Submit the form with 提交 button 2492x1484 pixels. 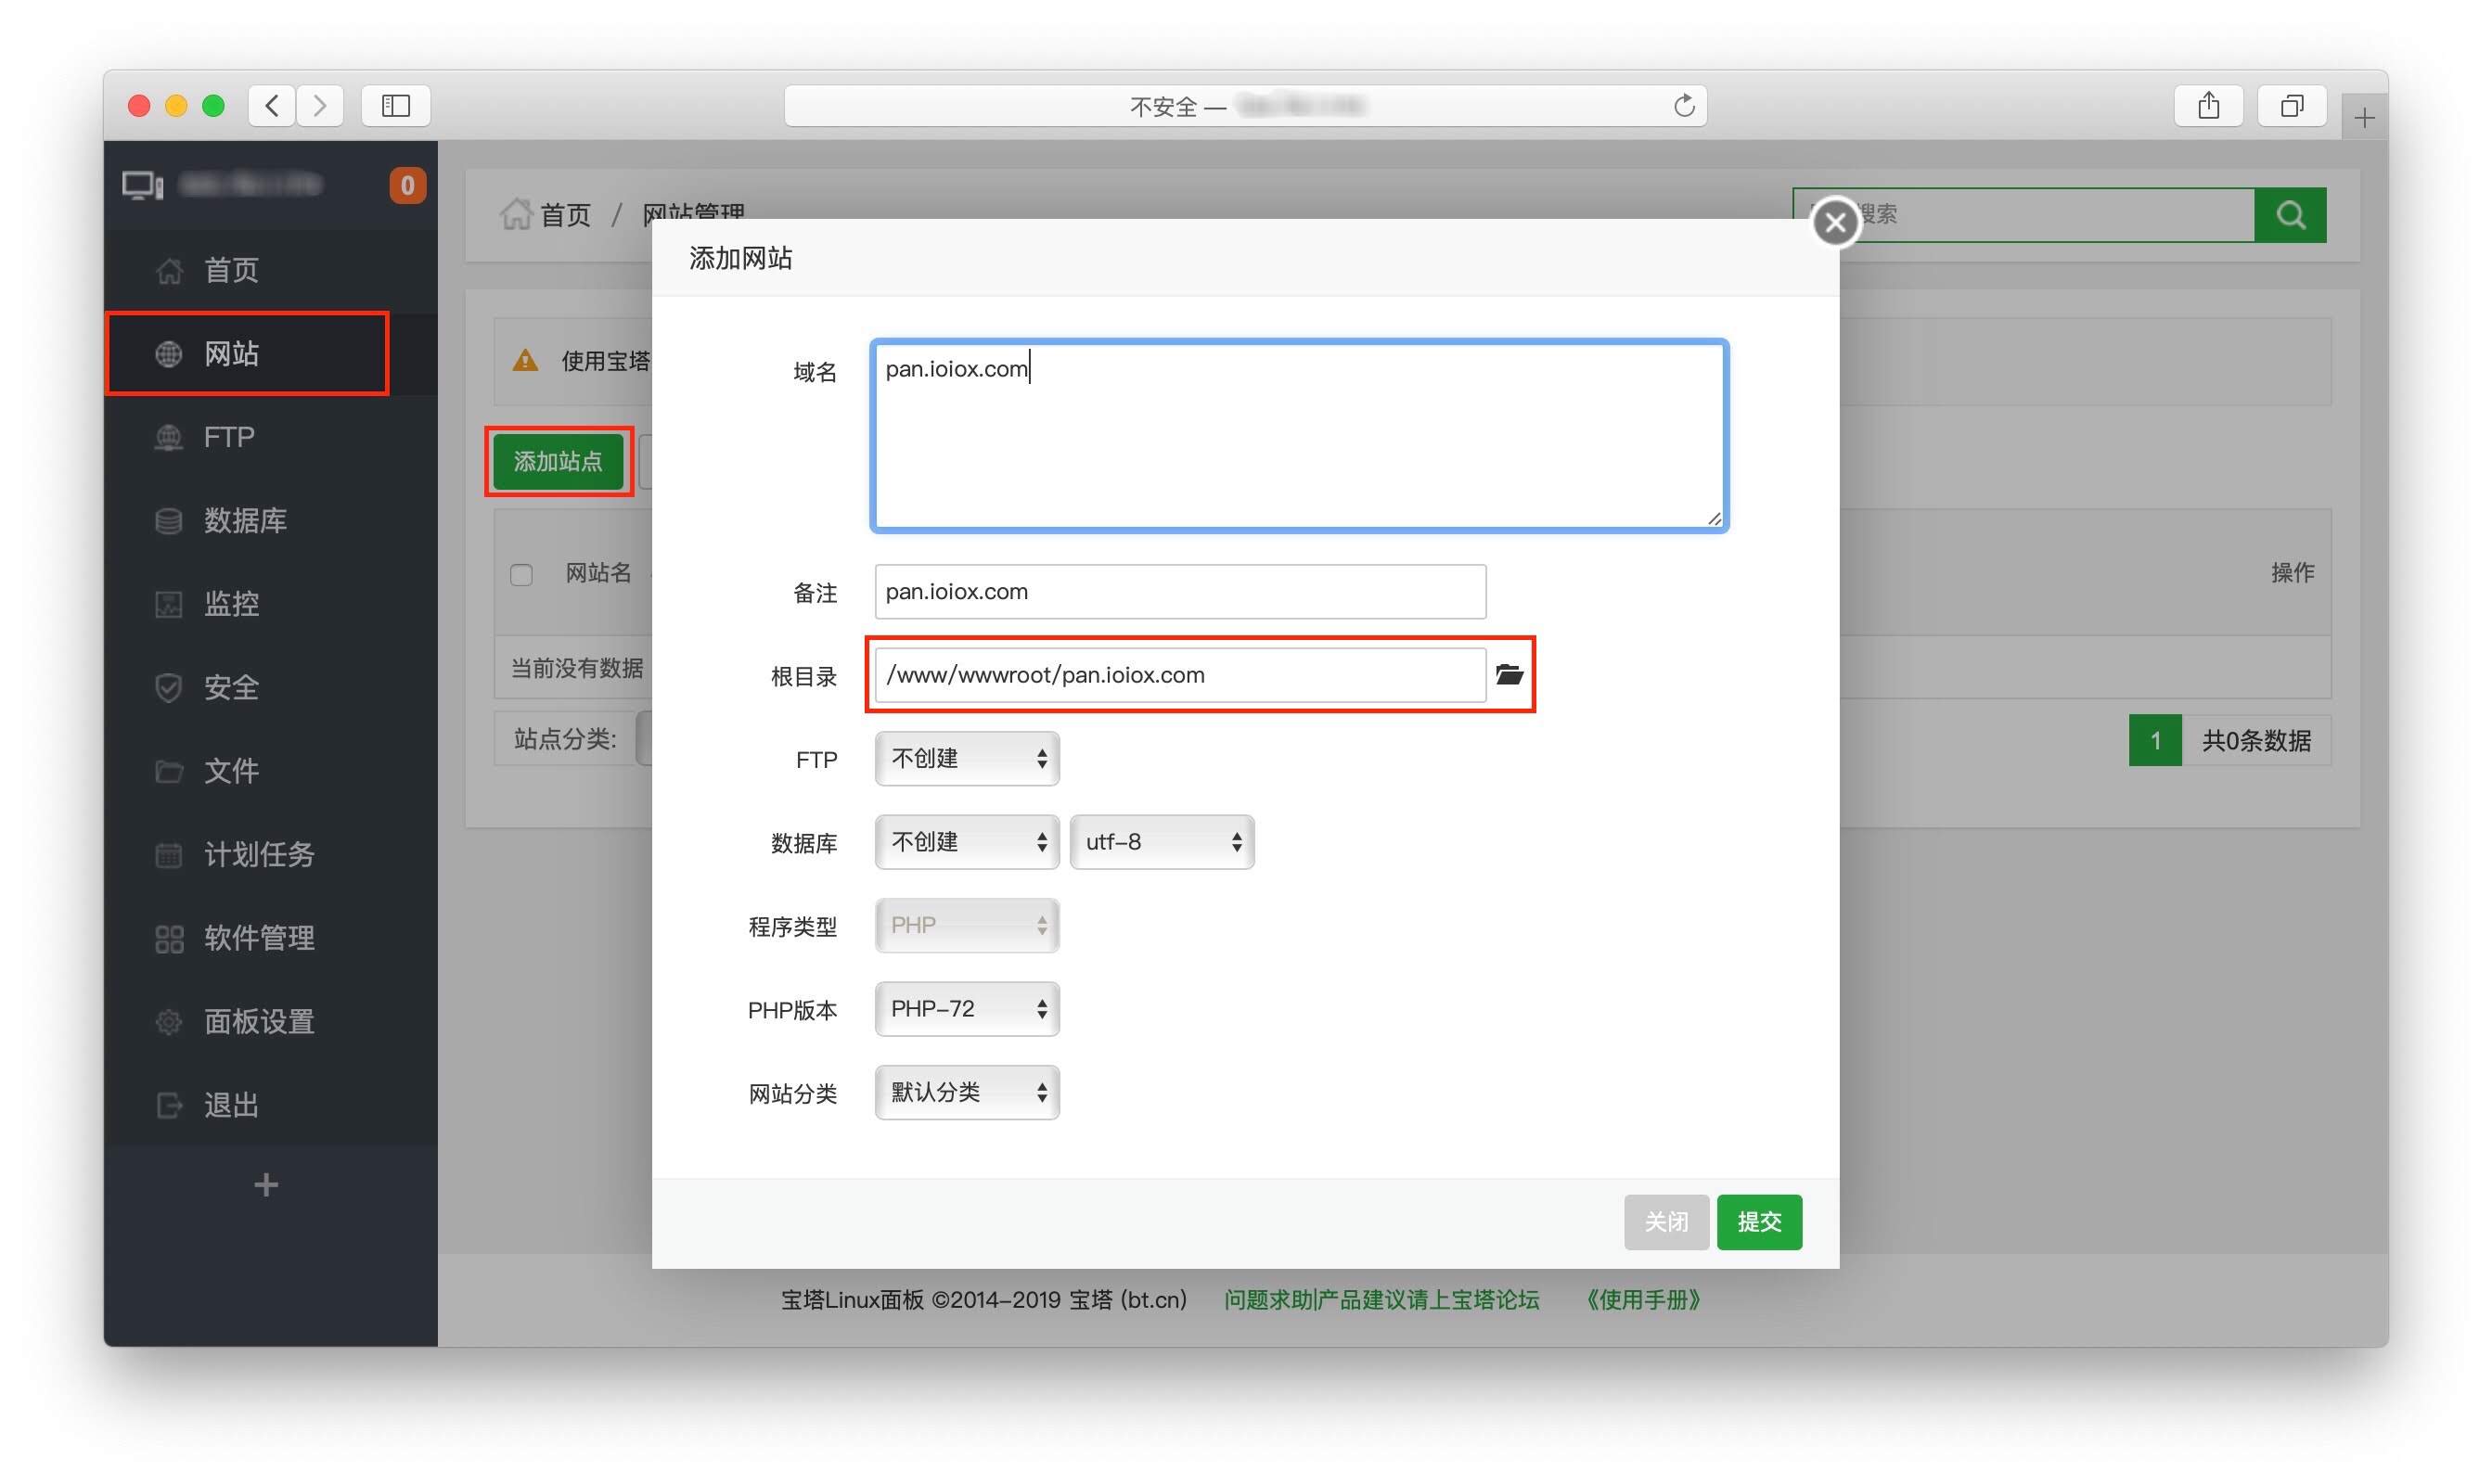[1758, 1222]
